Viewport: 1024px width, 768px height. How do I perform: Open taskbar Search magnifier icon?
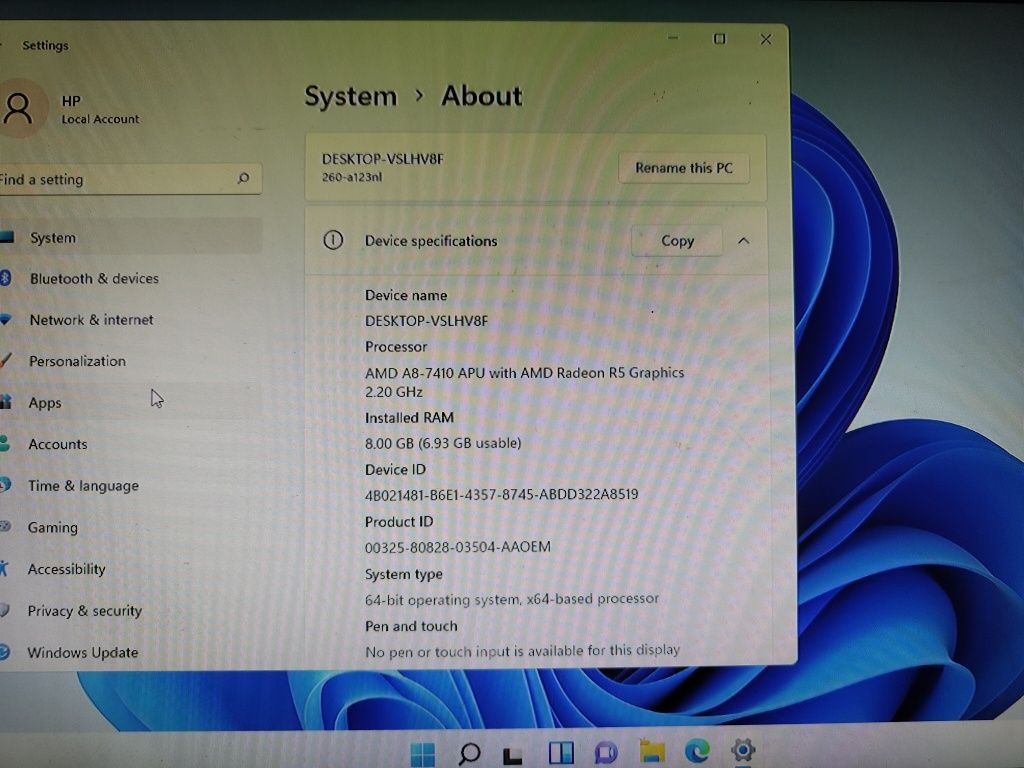(469, 754)
